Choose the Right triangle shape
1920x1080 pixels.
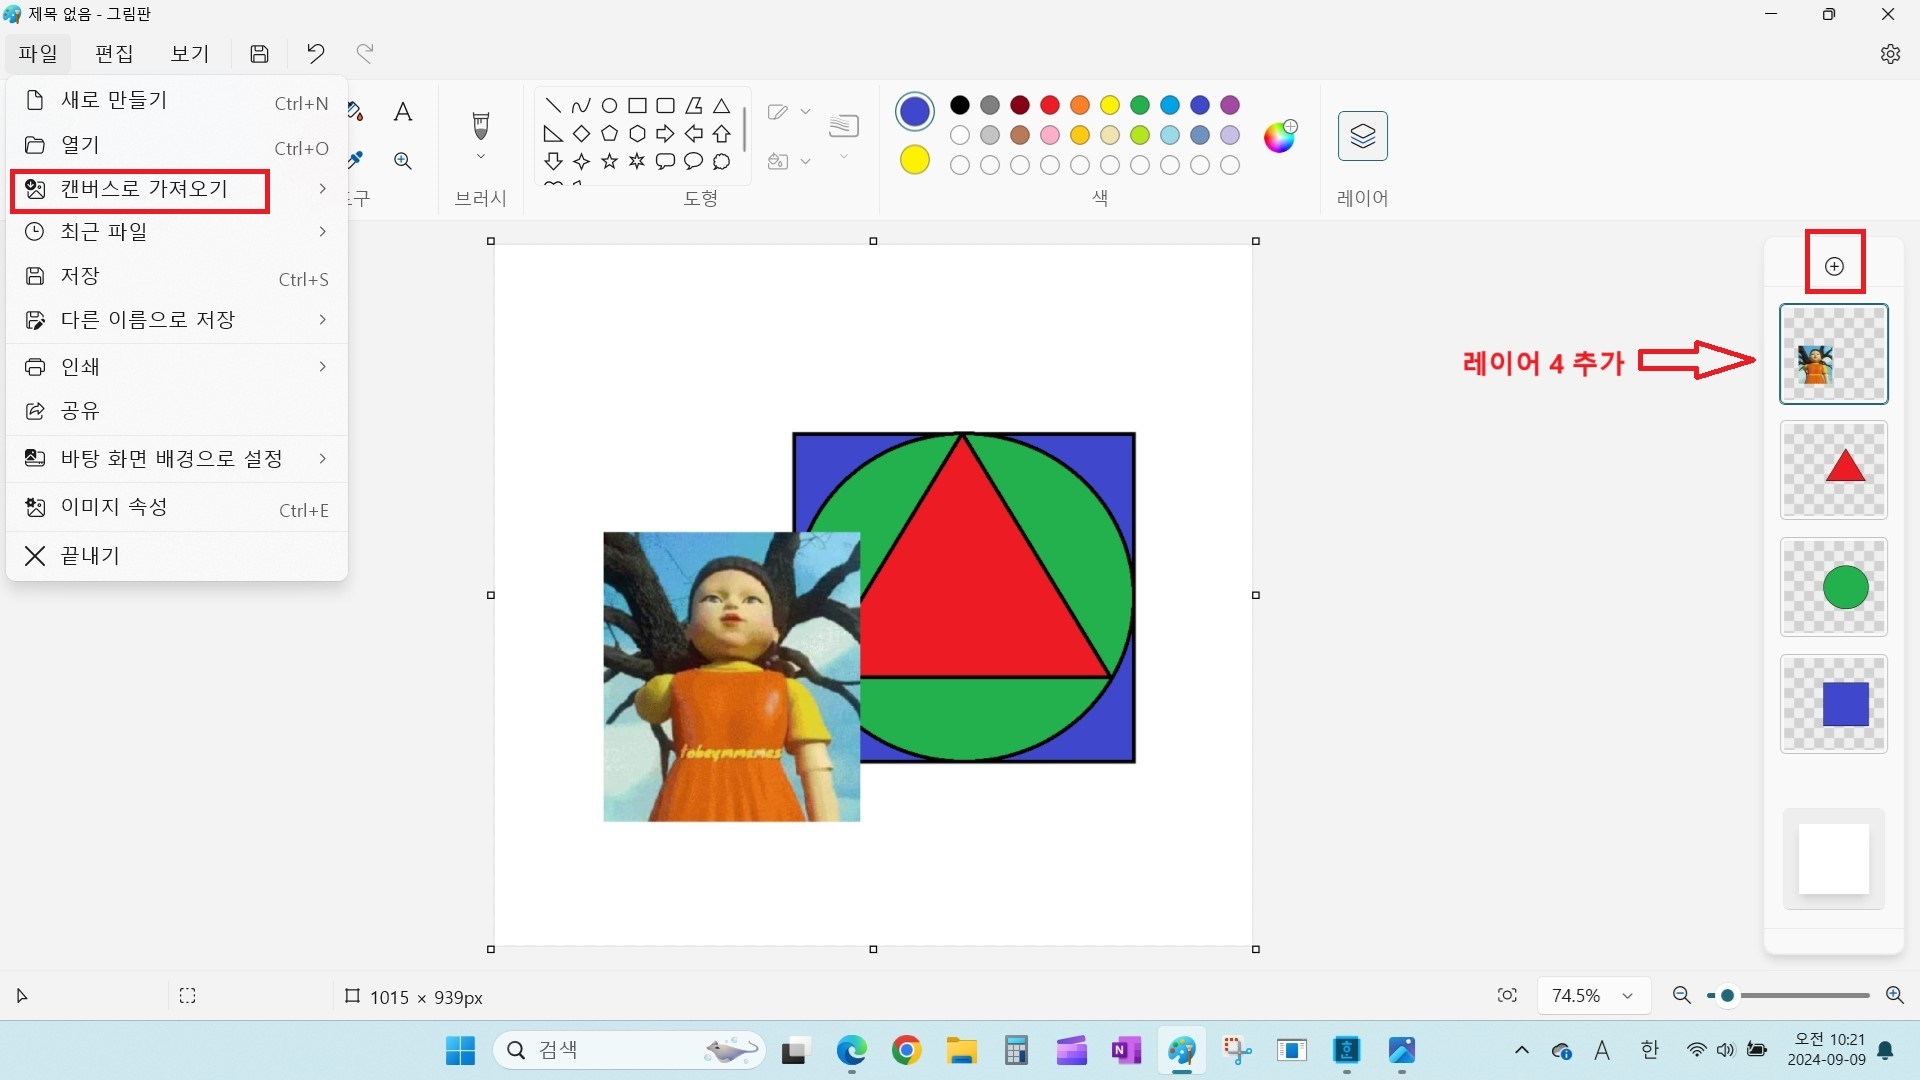[x=553, y=133]
